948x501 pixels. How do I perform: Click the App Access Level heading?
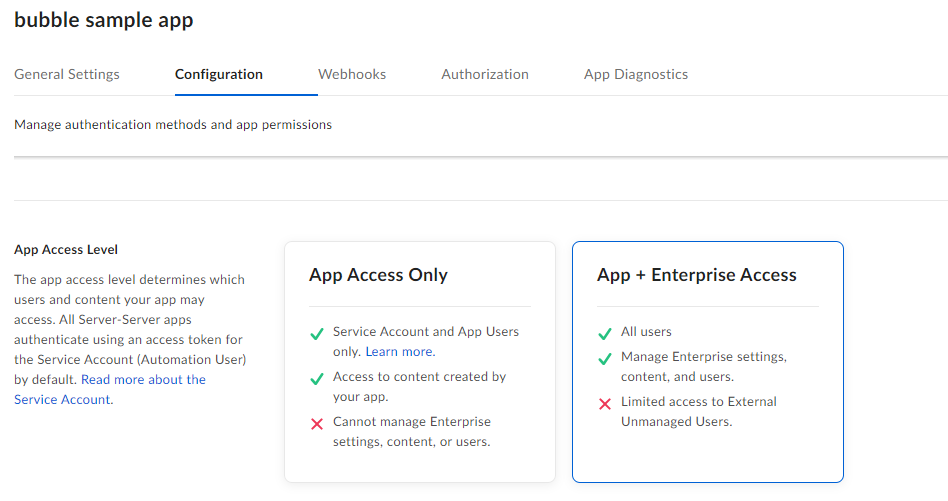pos(66,250)
